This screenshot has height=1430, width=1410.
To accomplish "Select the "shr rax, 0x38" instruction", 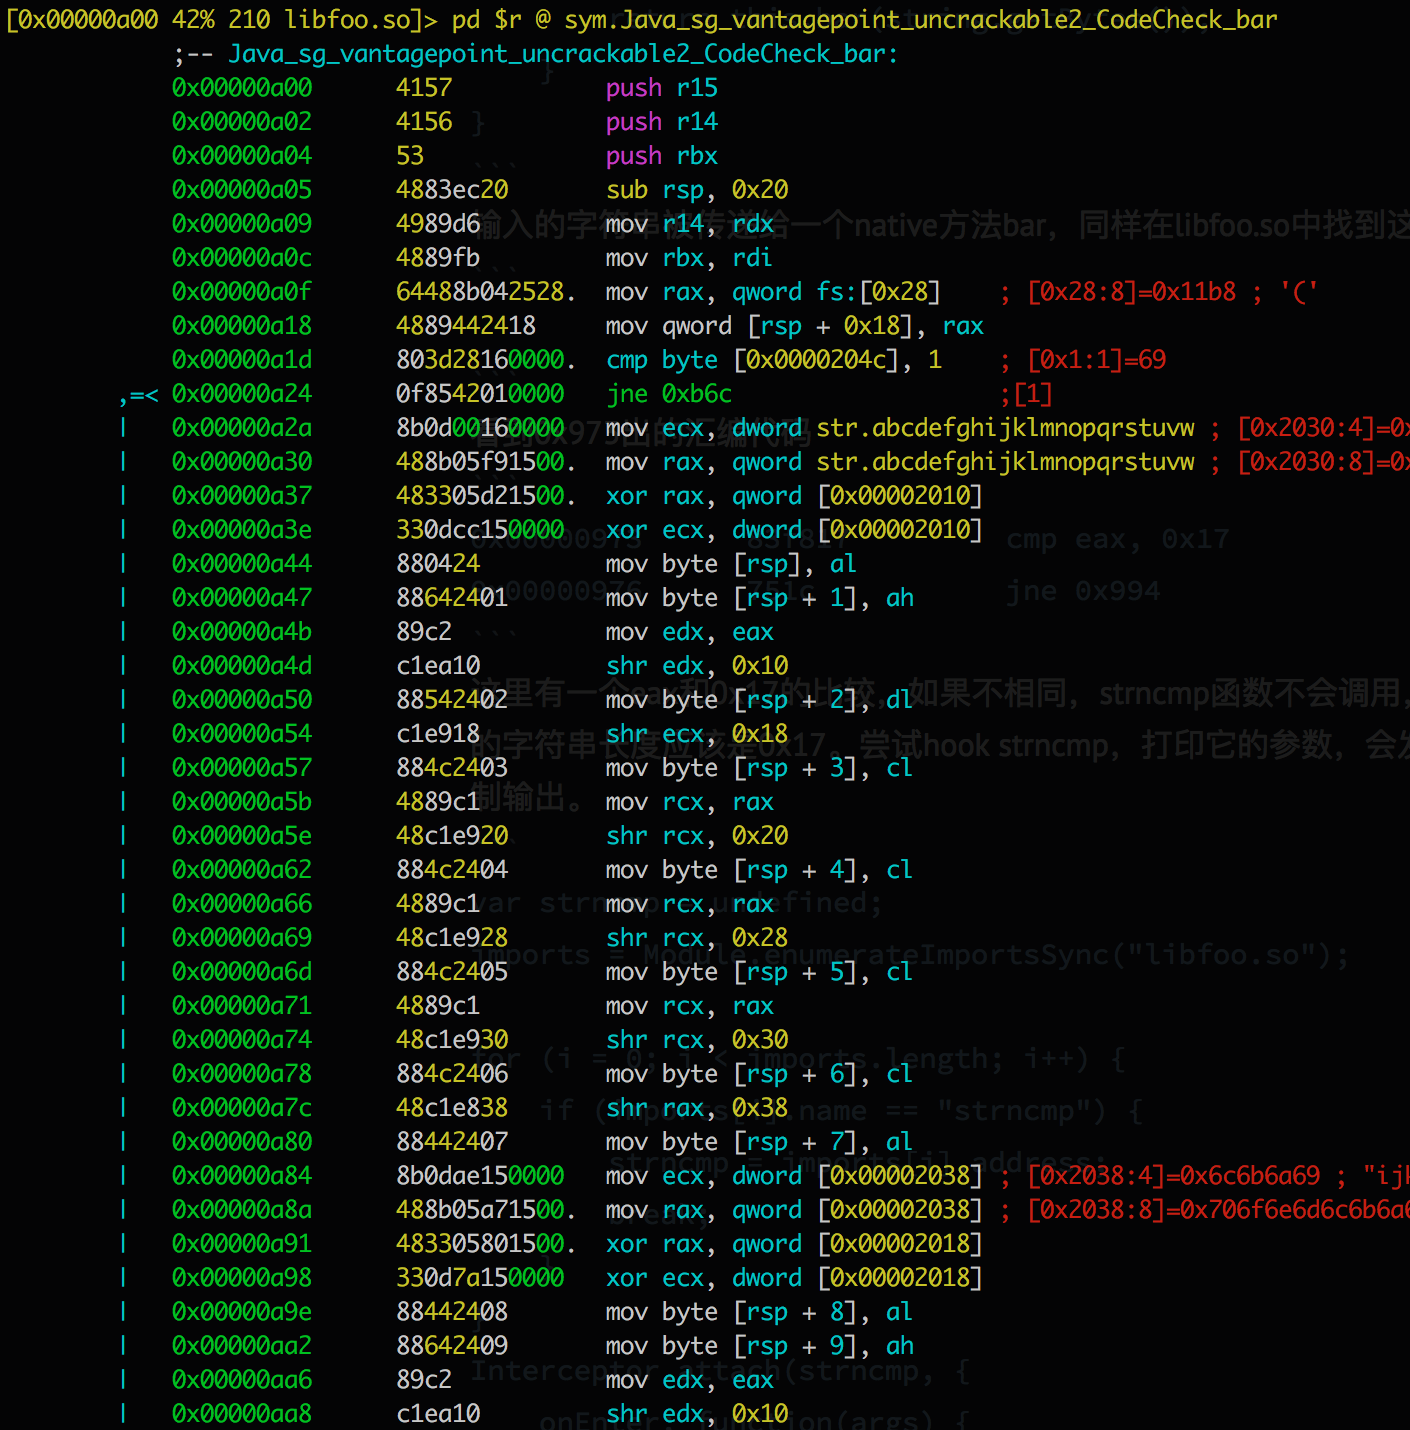I will 696,1108.
